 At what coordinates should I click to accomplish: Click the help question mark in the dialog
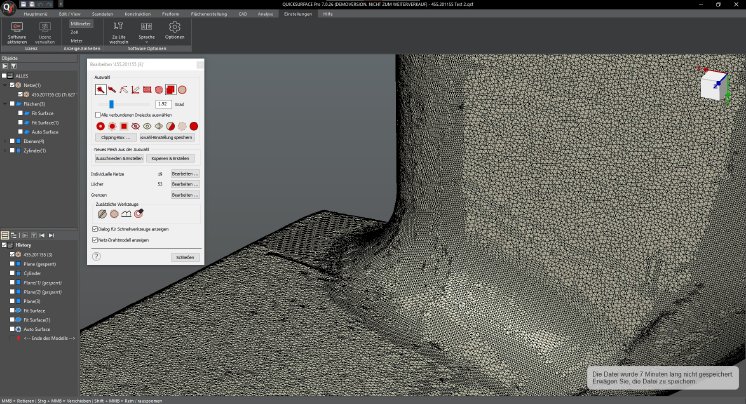point(97,256)
